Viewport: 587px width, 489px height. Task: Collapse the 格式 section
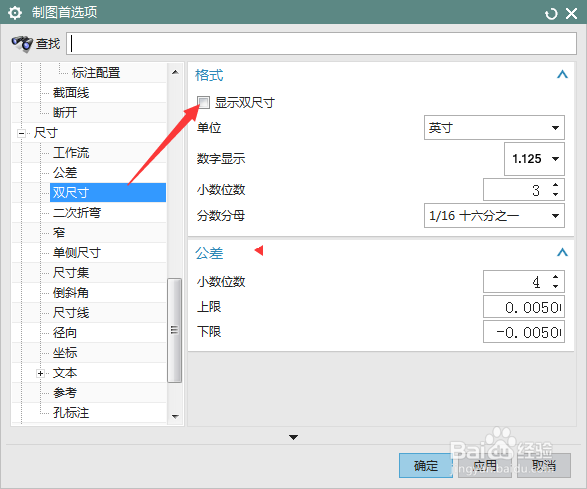(x=562, y=74)
